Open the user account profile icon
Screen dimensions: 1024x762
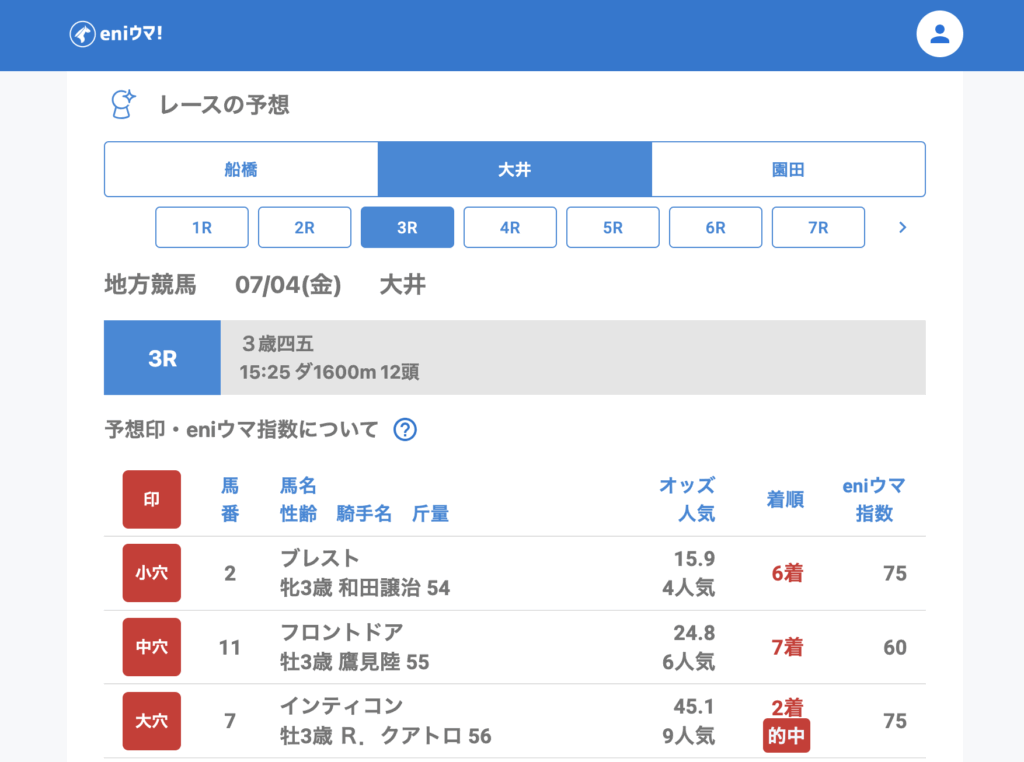tap(939, 34)
